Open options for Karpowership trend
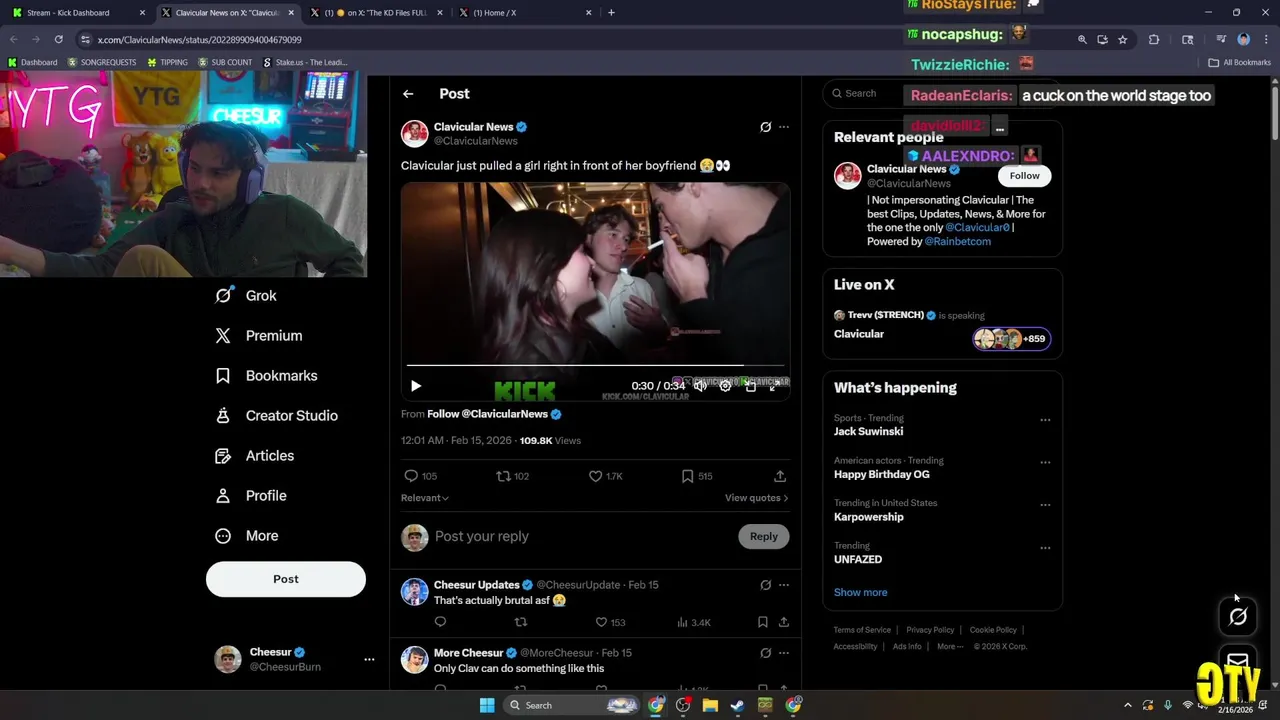 coord(1045,505)
